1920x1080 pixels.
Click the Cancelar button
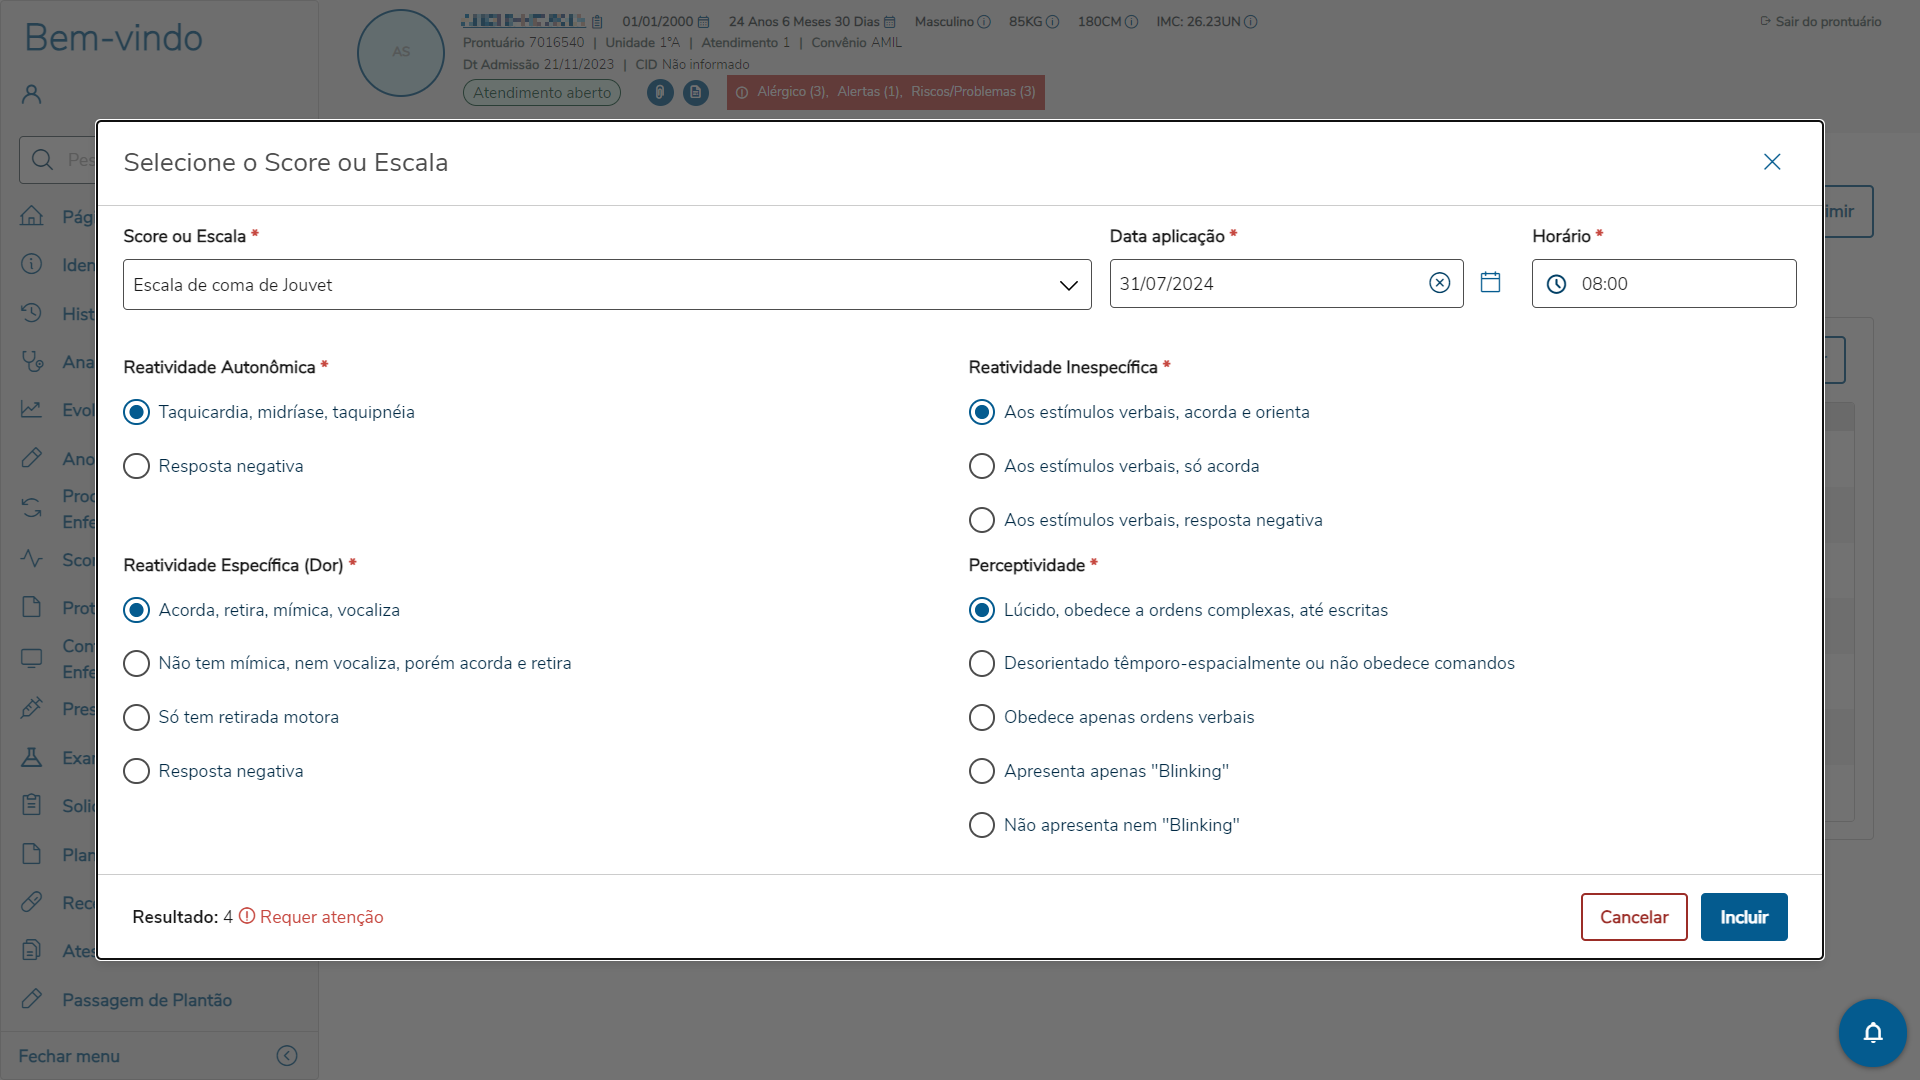1633,917
